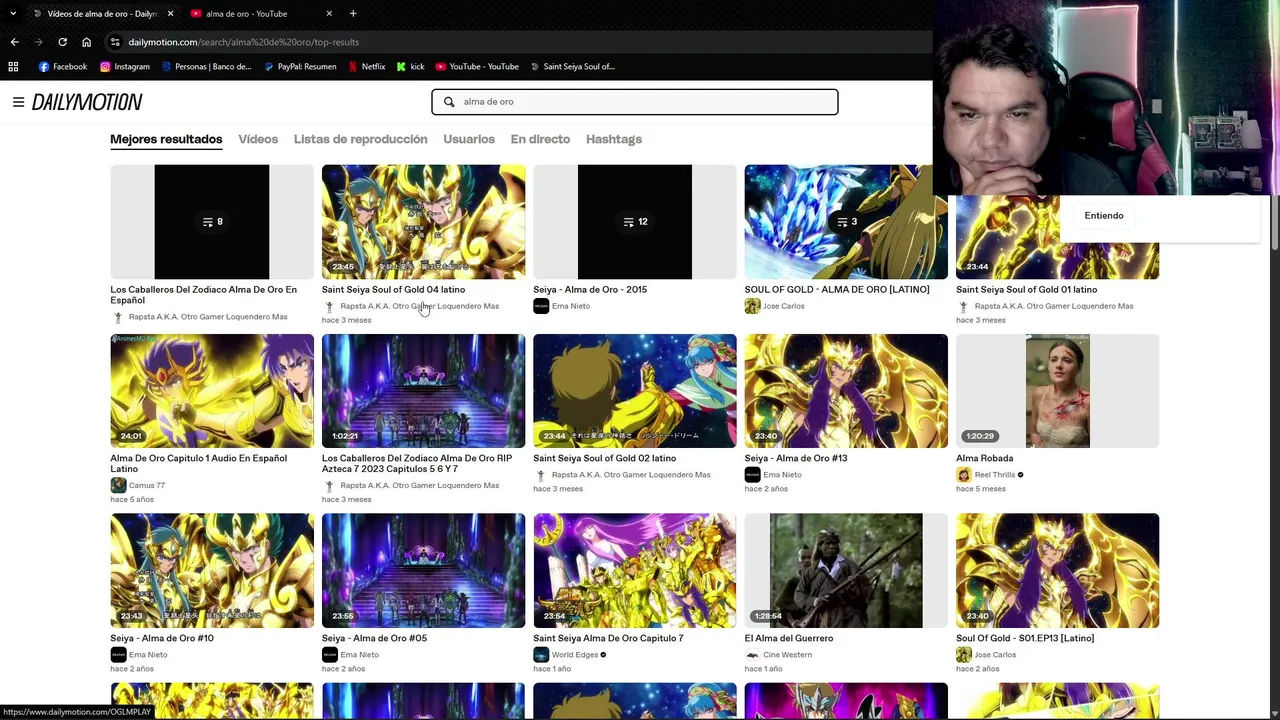Play Alma De Oro Capitulo 1 thumbnail

(x=212, y=391)
